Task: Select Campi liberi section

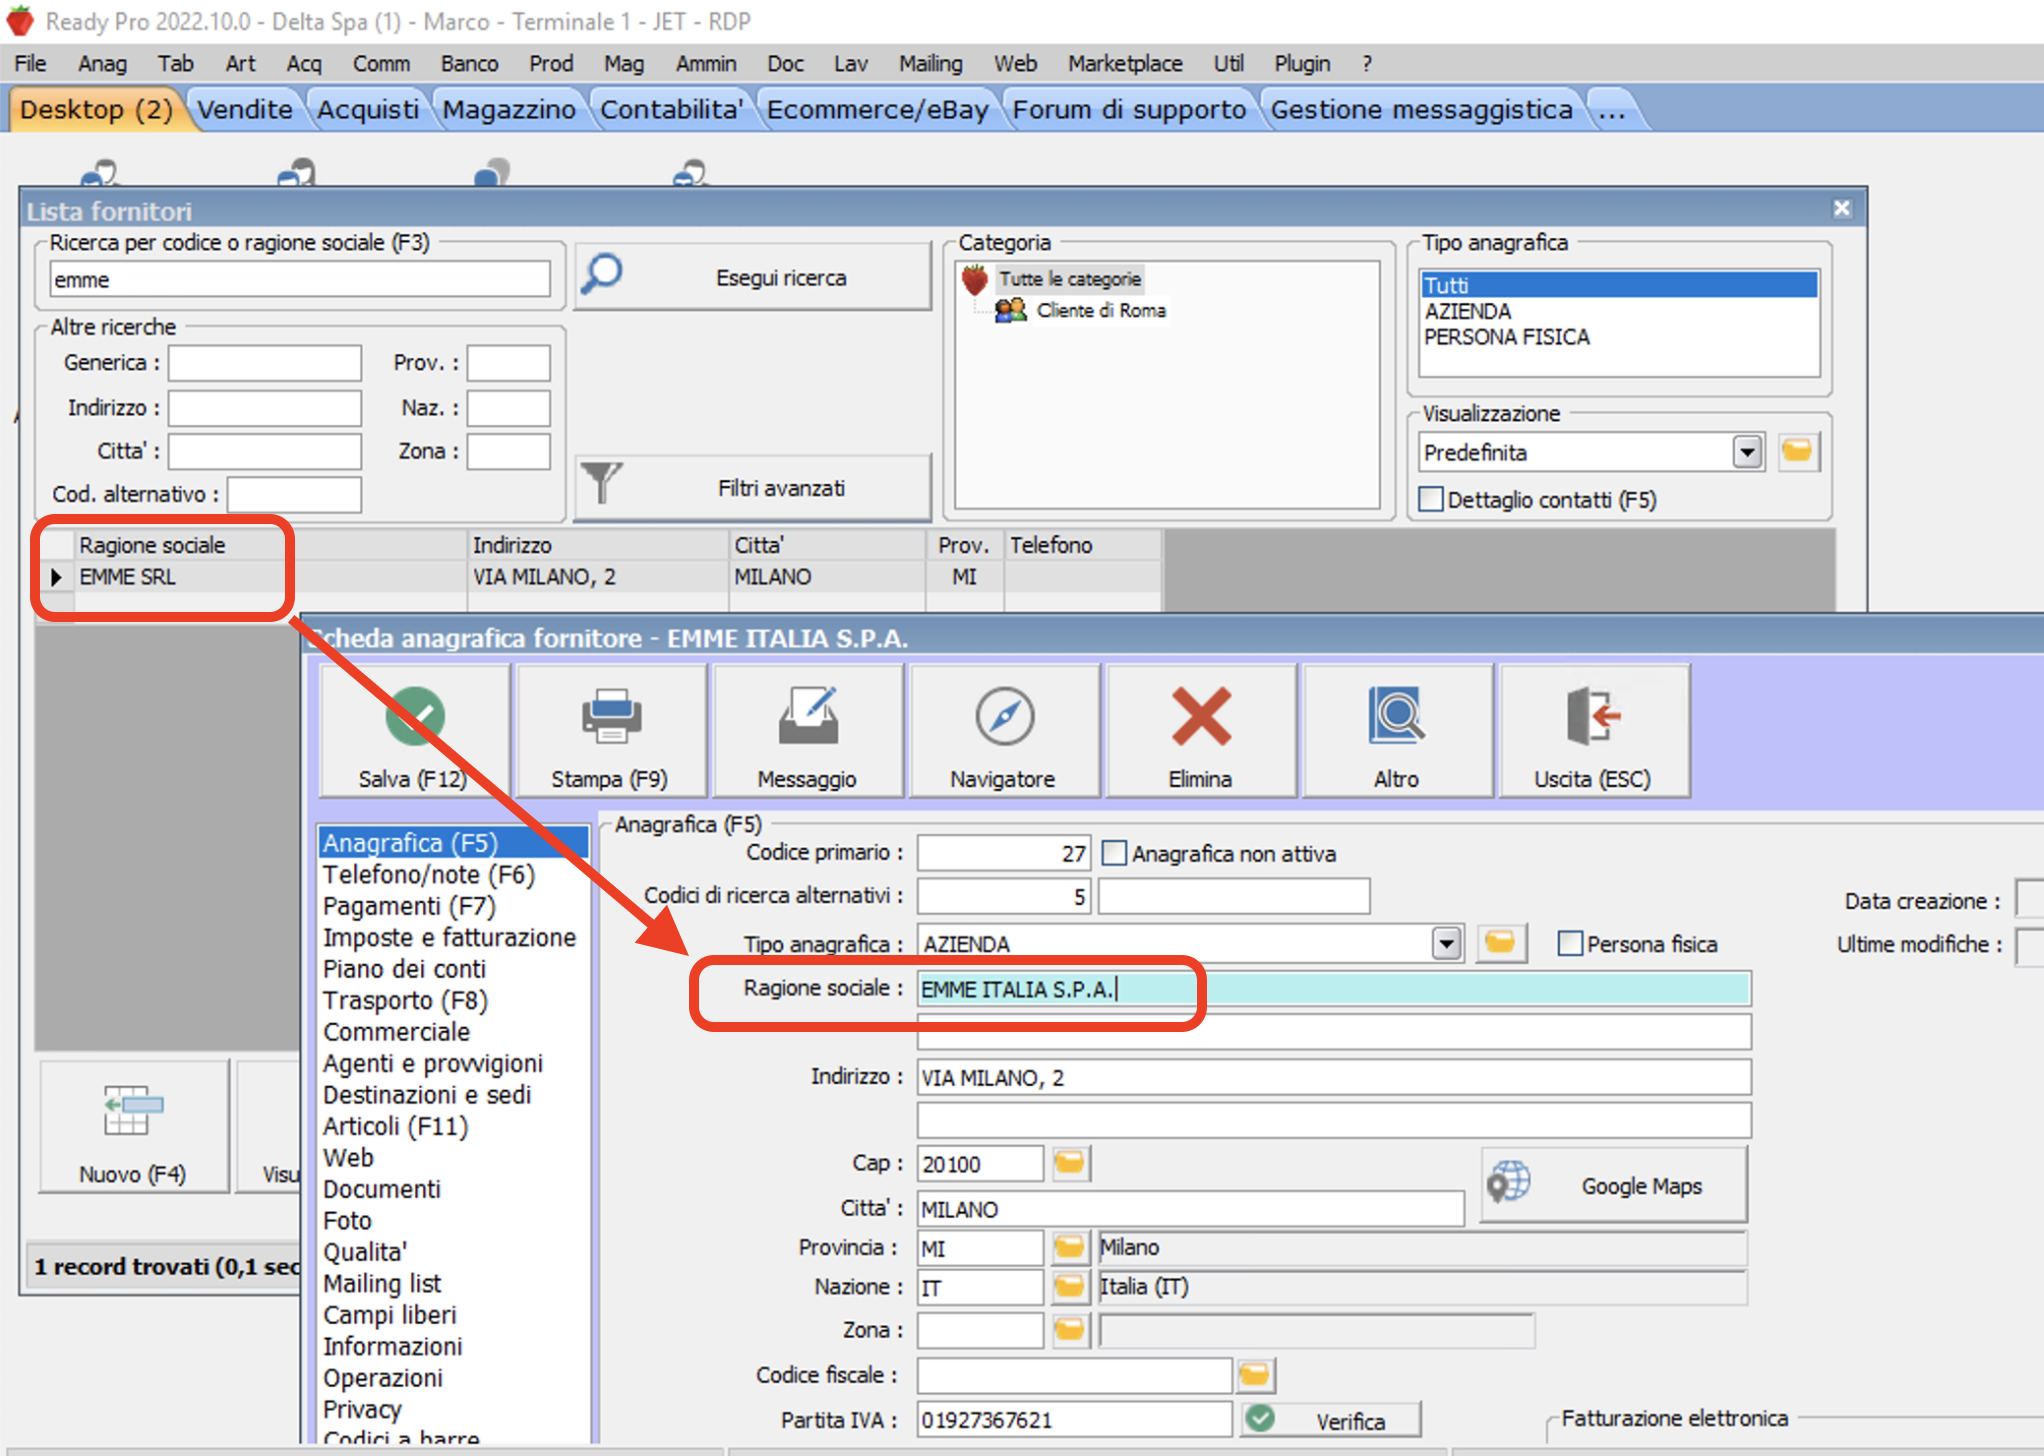Action: coord(389,1315)
